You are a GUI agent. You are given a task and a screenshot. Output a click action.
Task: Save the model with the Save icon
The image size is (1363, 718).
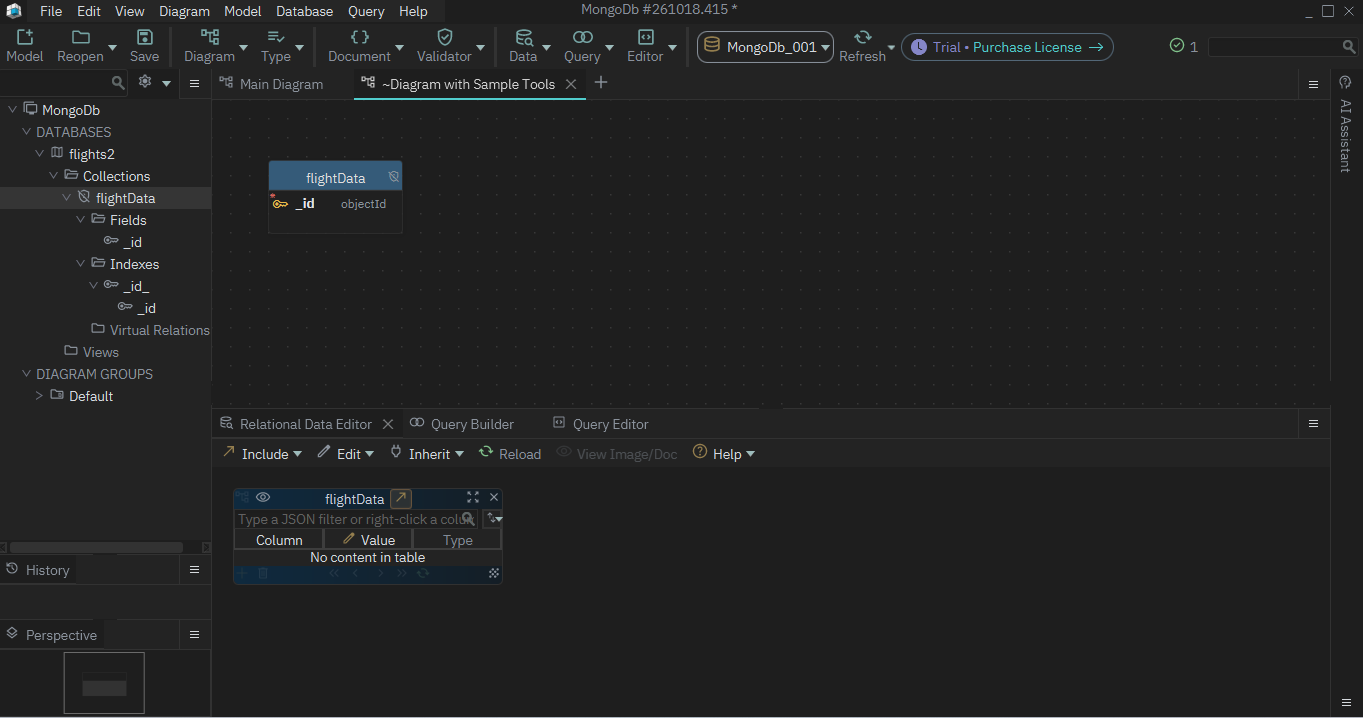144,37
